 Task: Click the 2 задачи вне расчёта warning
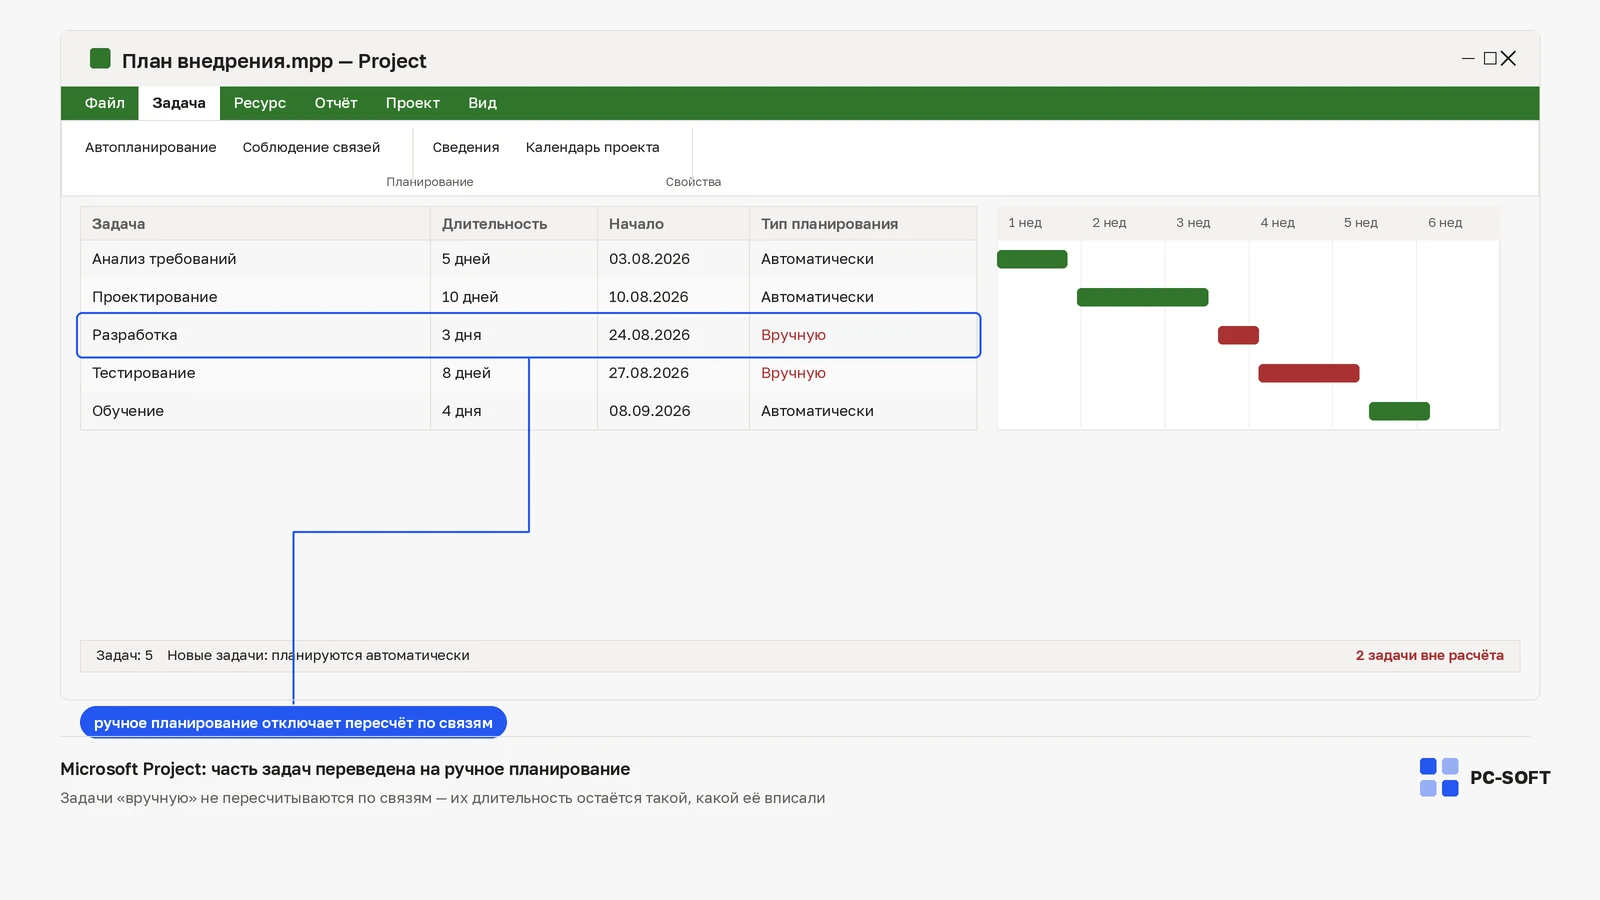pos(1430,656)
